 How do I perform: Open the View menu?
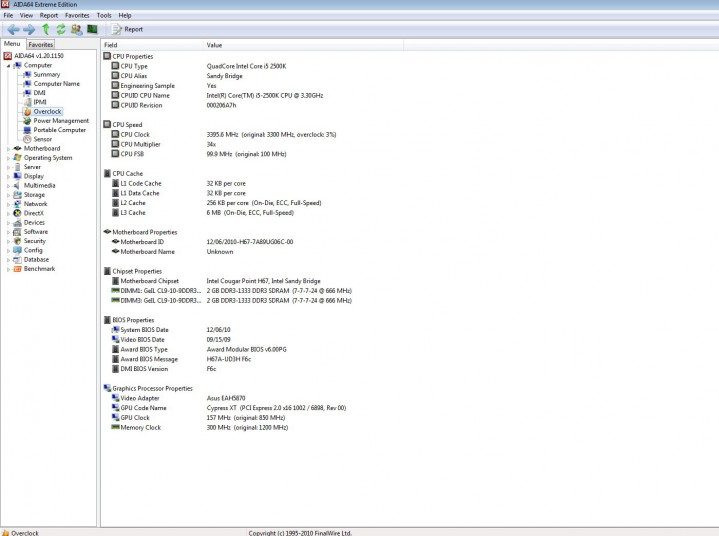pos(26,15)
